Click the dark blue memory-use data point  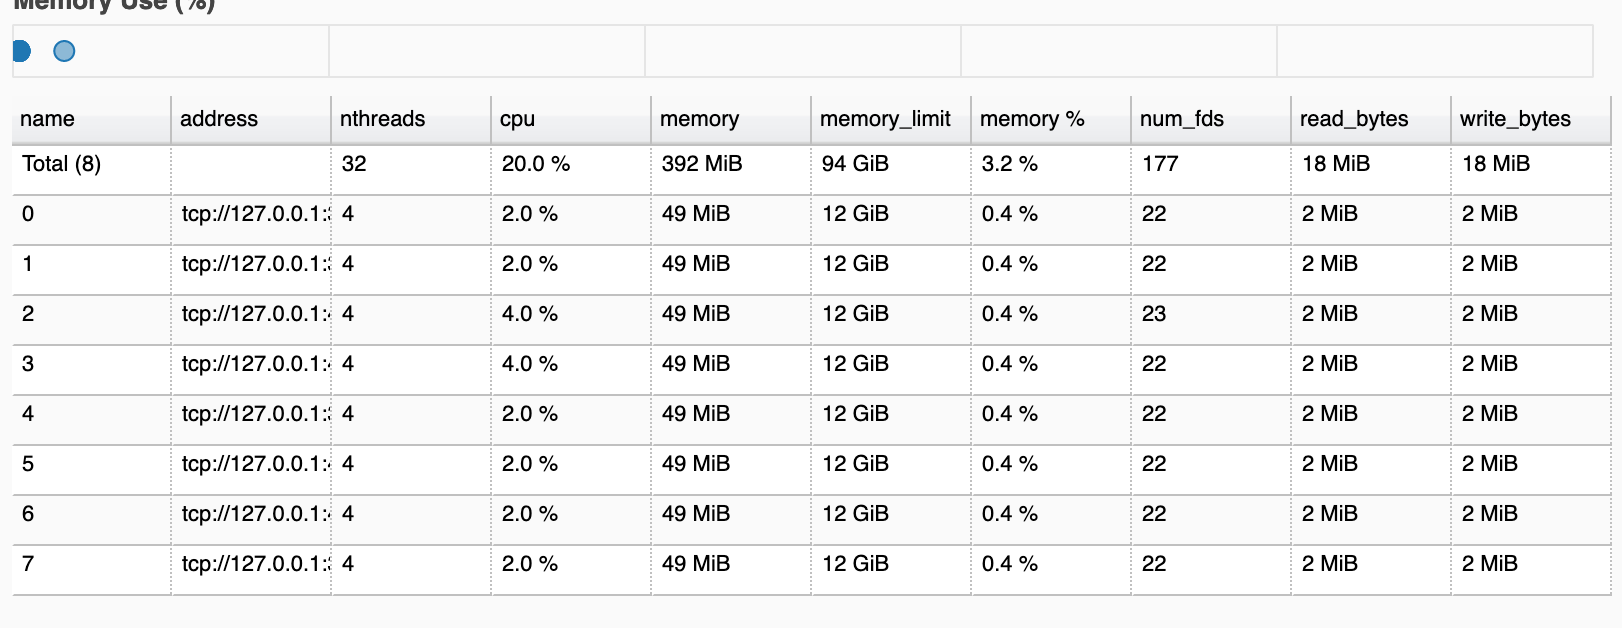tap(20, 51)
